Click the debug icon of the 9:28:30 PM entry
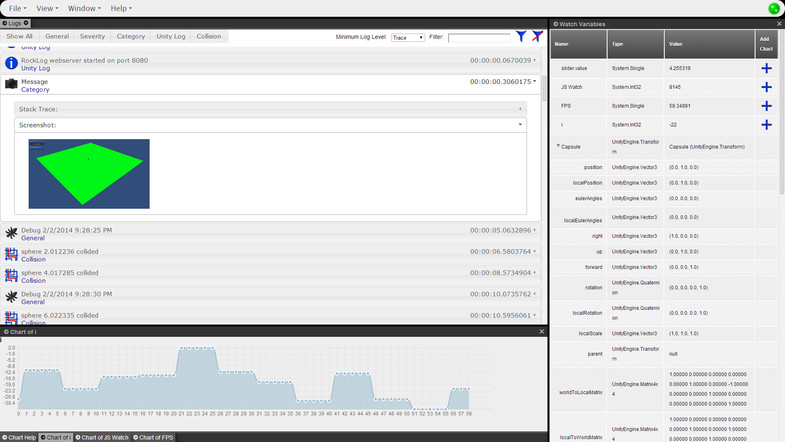The height and width of the screenshot is (442, 785). coord(11,297)
